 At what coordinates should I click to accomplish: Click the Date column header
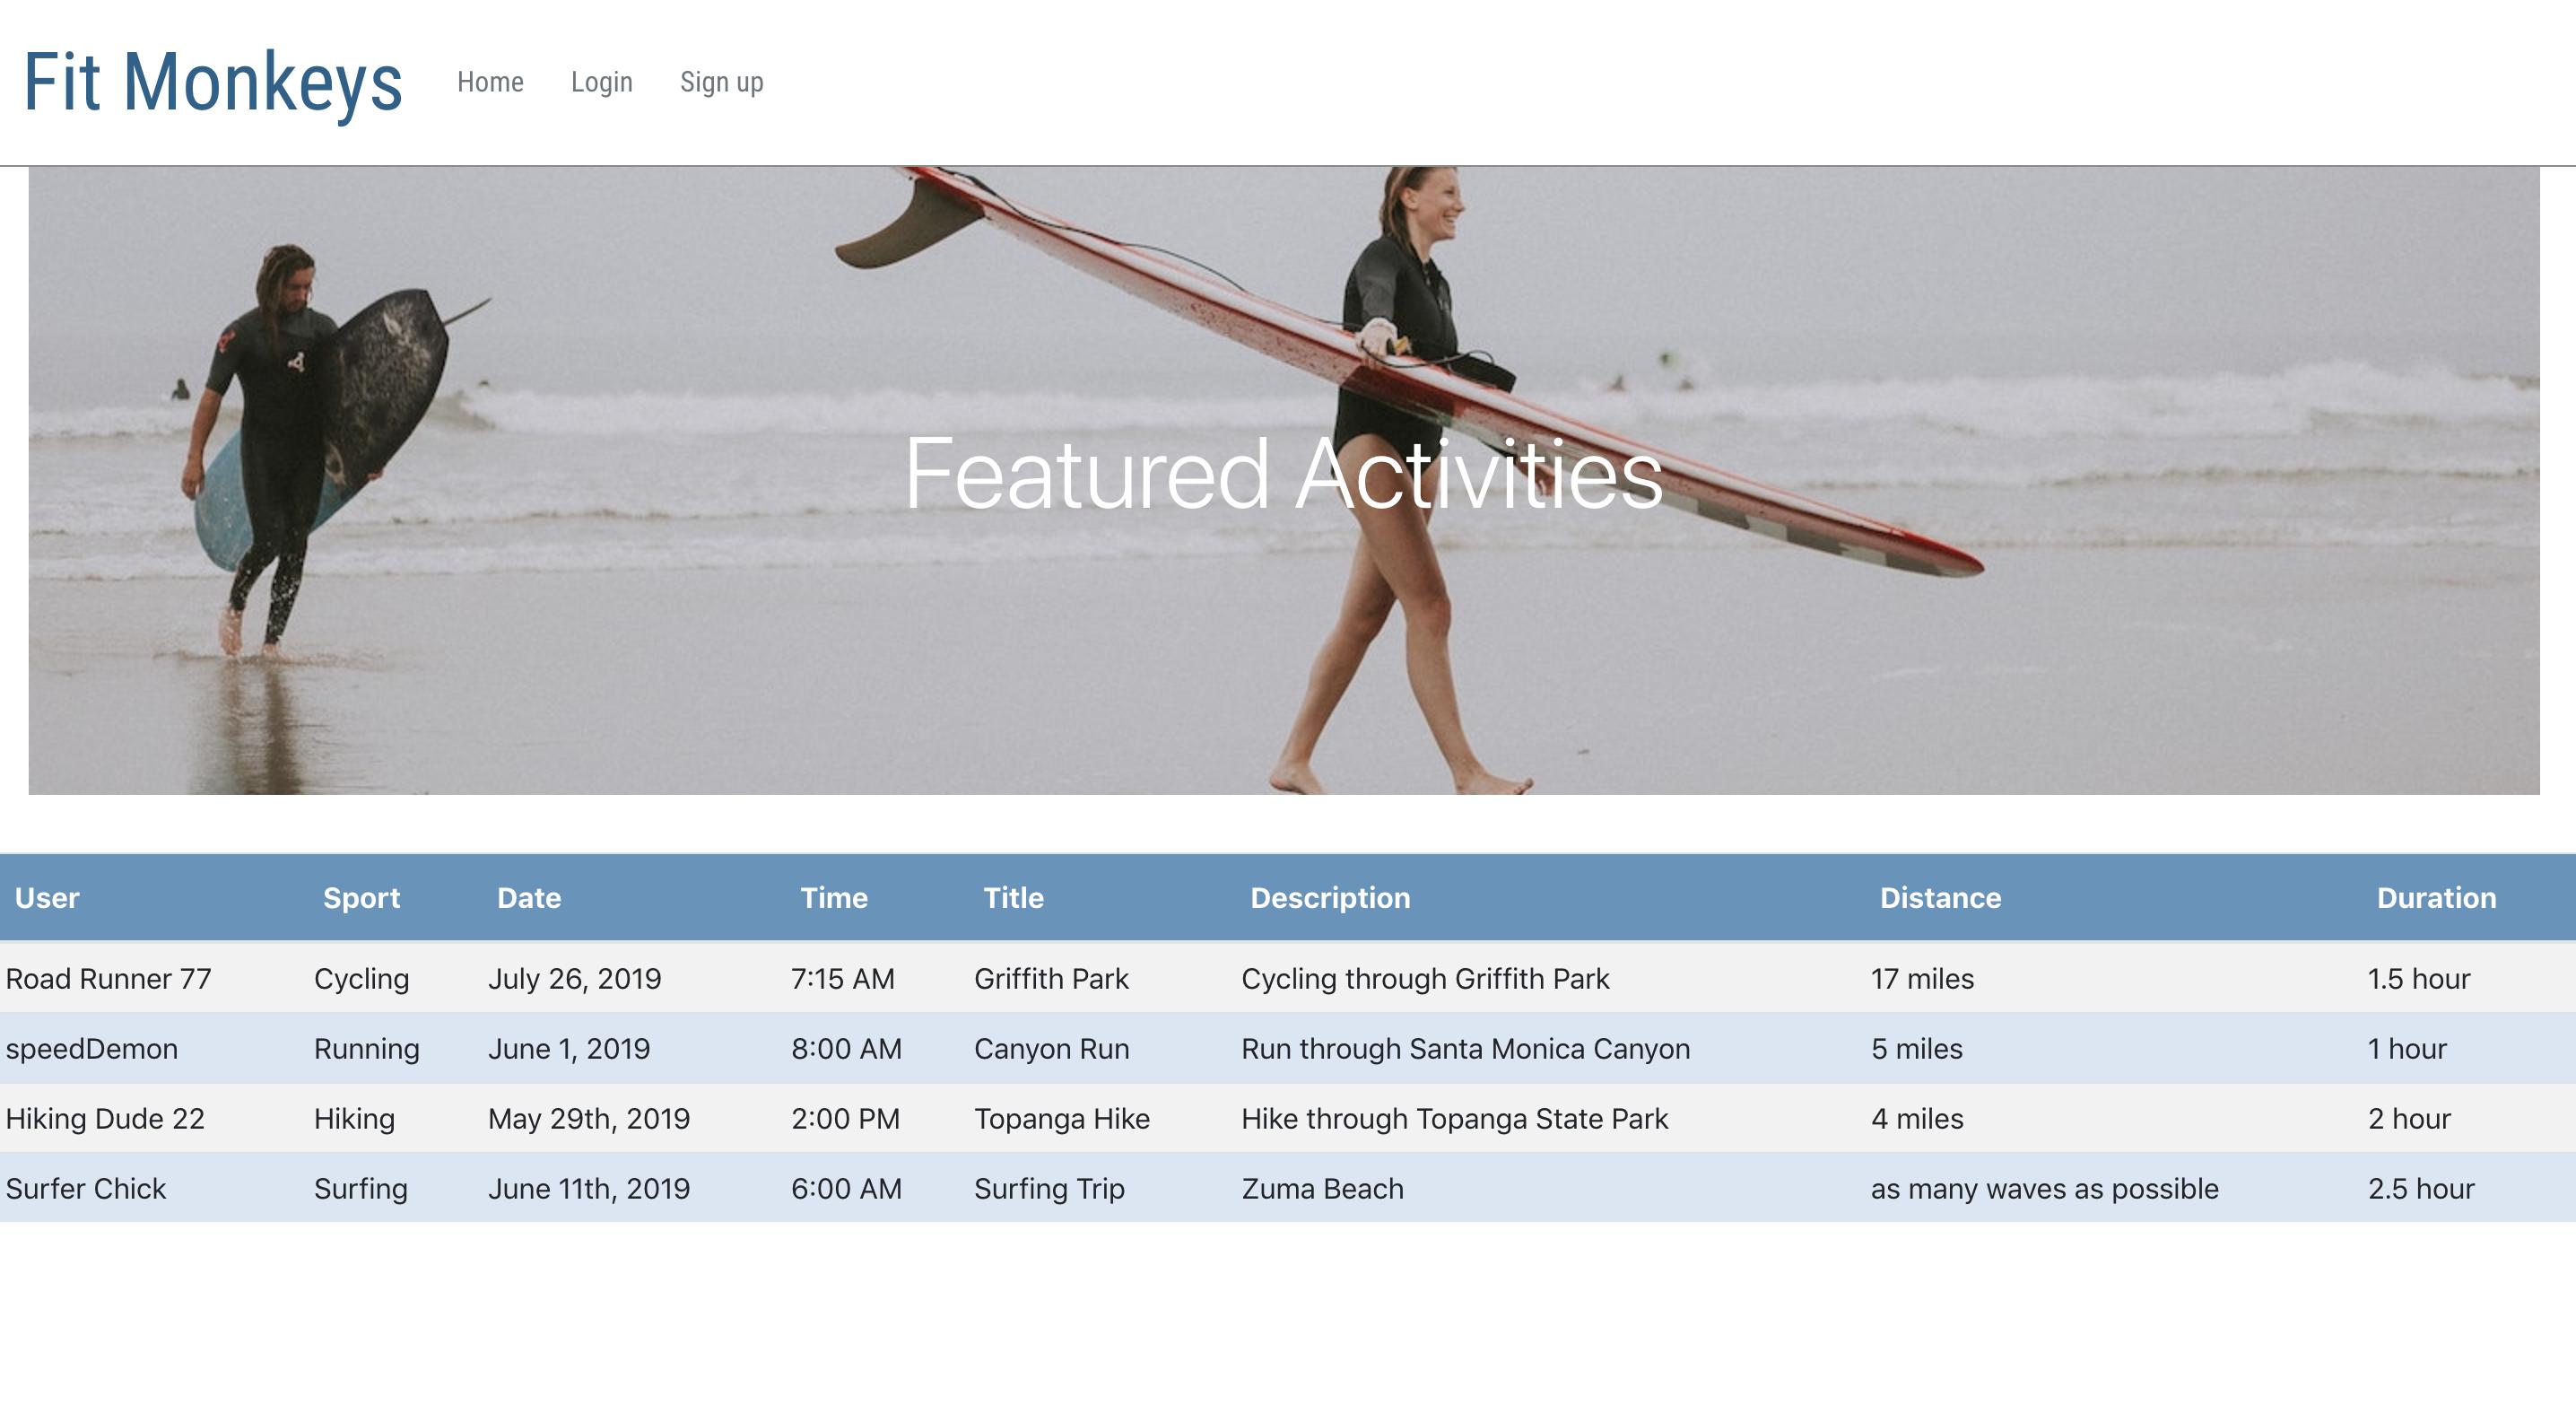529,898
